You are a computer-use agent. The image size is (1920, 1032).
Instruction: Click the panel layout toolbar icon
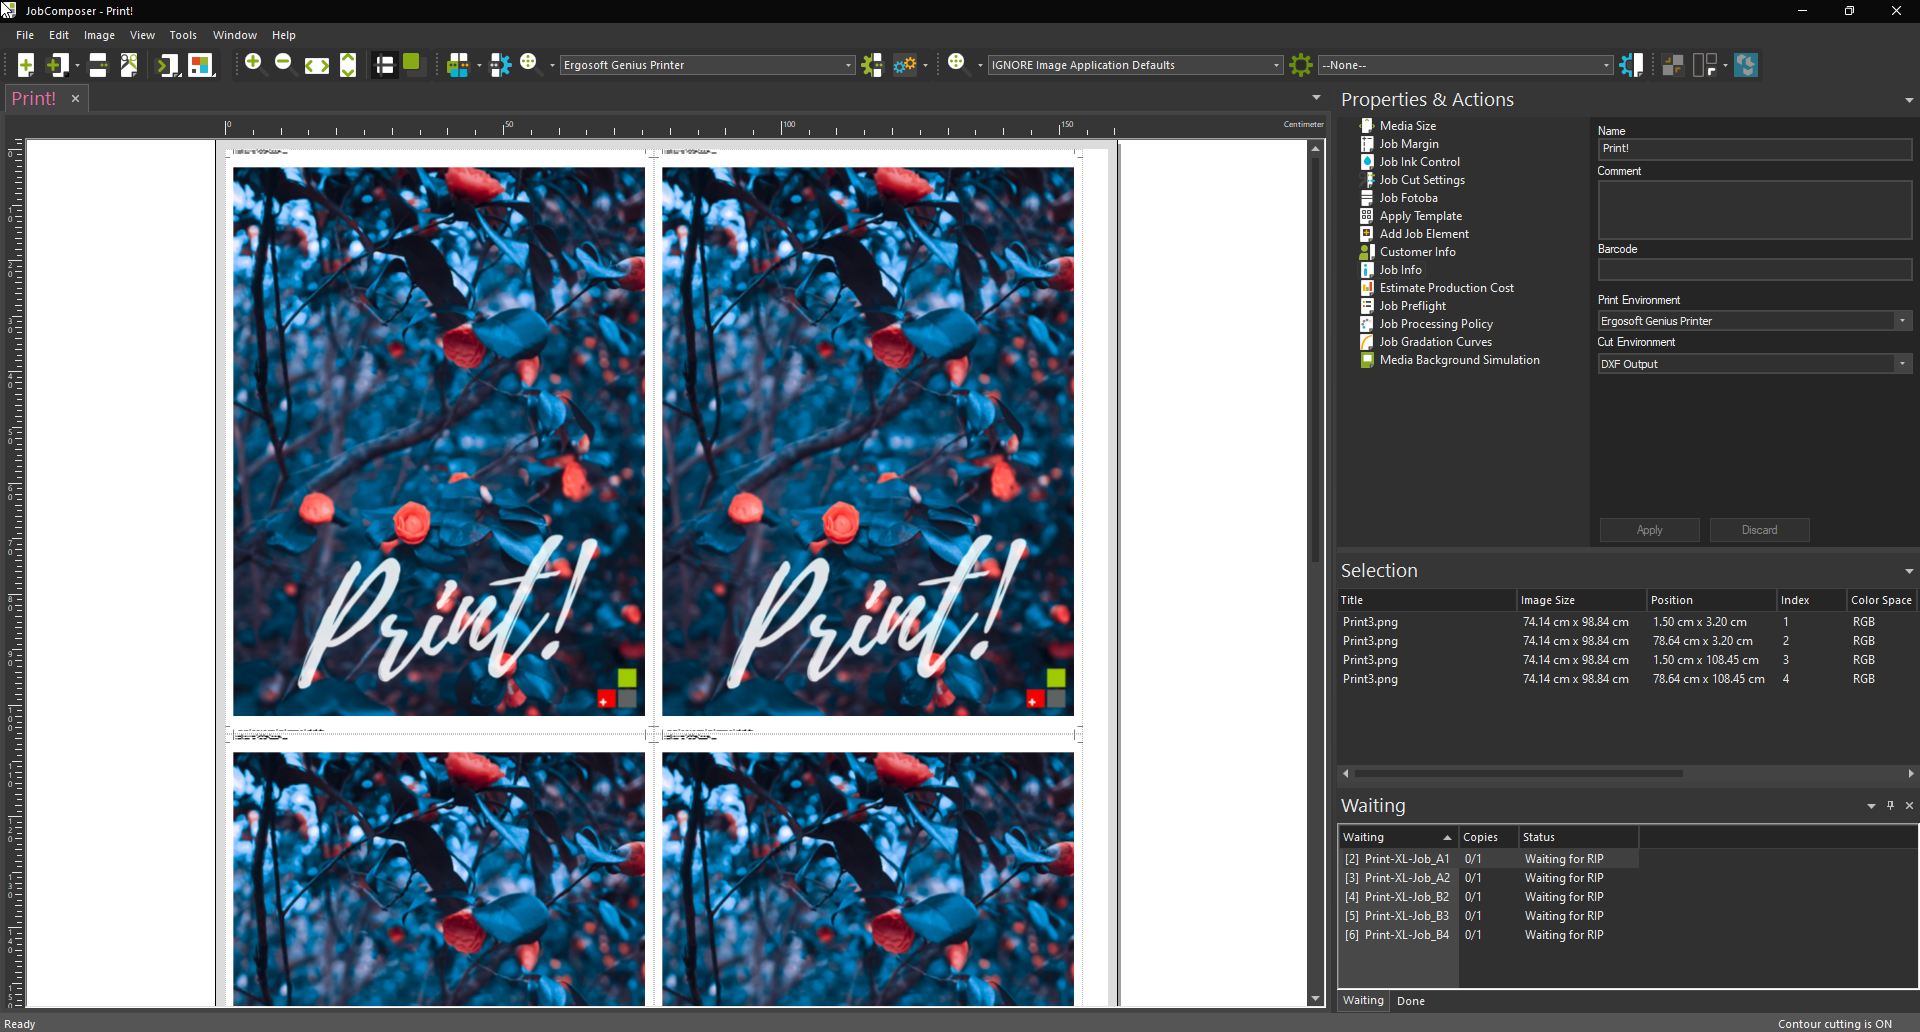point(1705,65)
